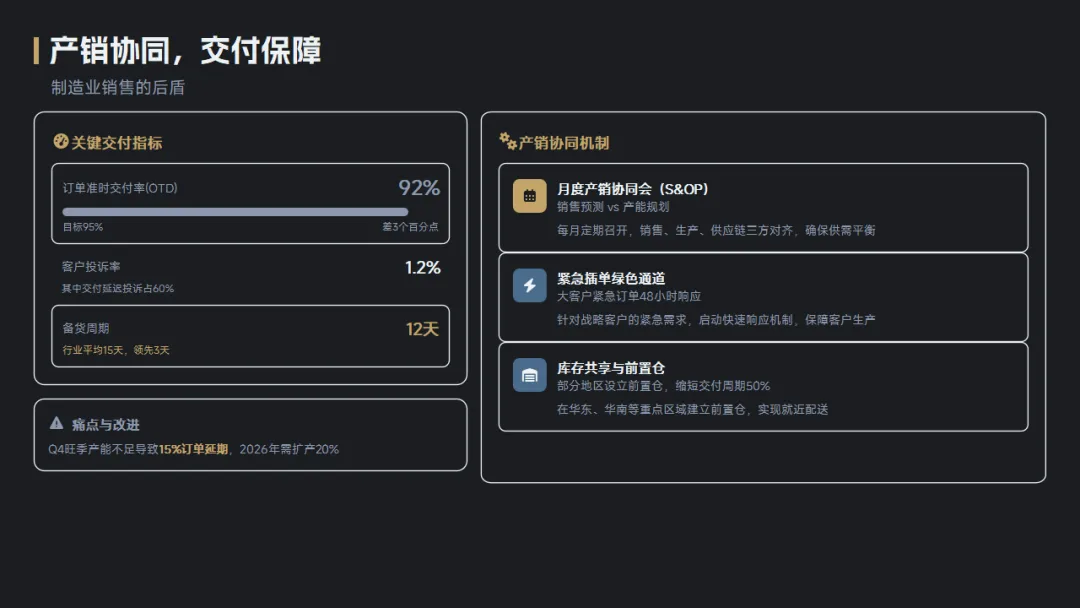Click the 痛点与改进 section heading

[106, 424]
